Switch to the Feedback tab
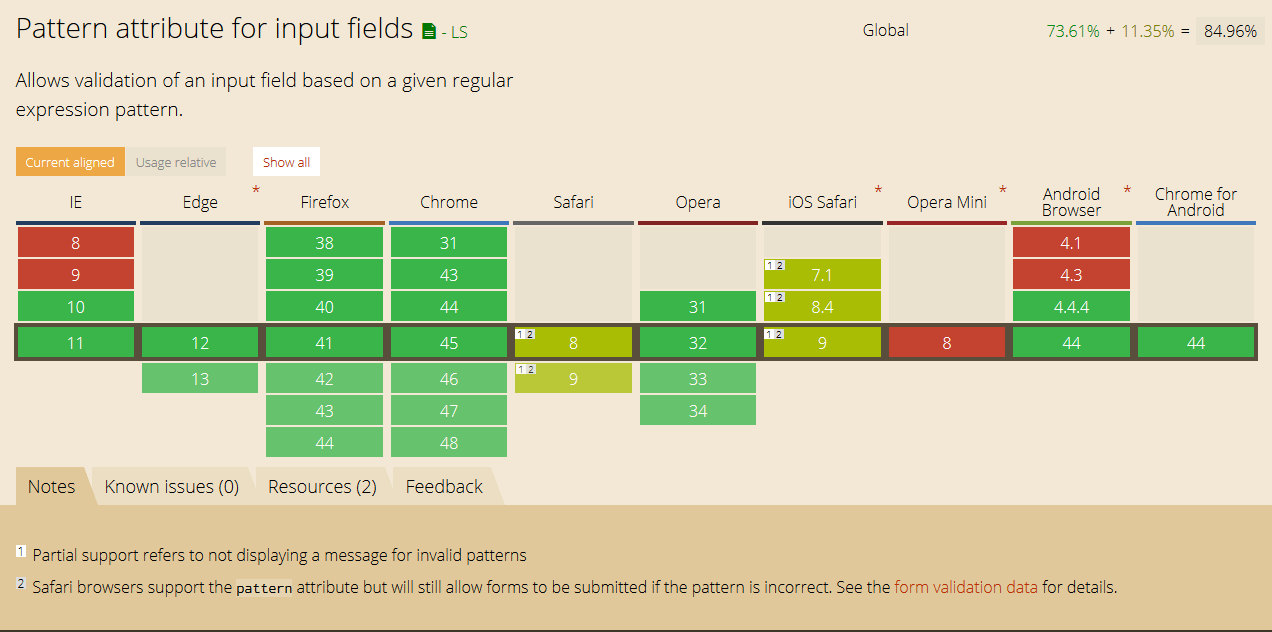 pyautogui.click(x=444, y=487)
